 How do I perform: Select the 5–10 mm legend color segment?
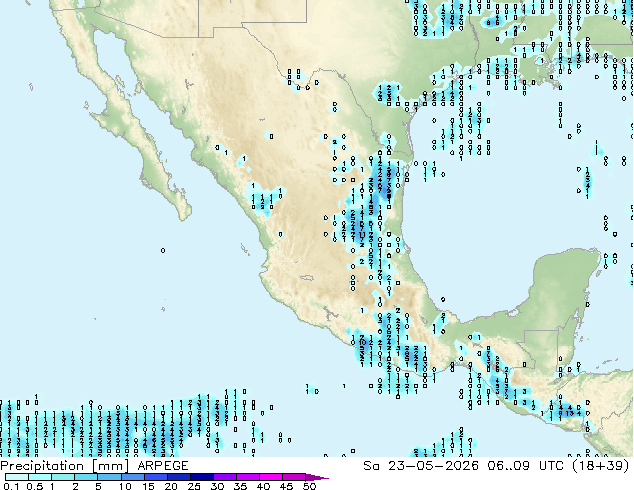point(109,477)
